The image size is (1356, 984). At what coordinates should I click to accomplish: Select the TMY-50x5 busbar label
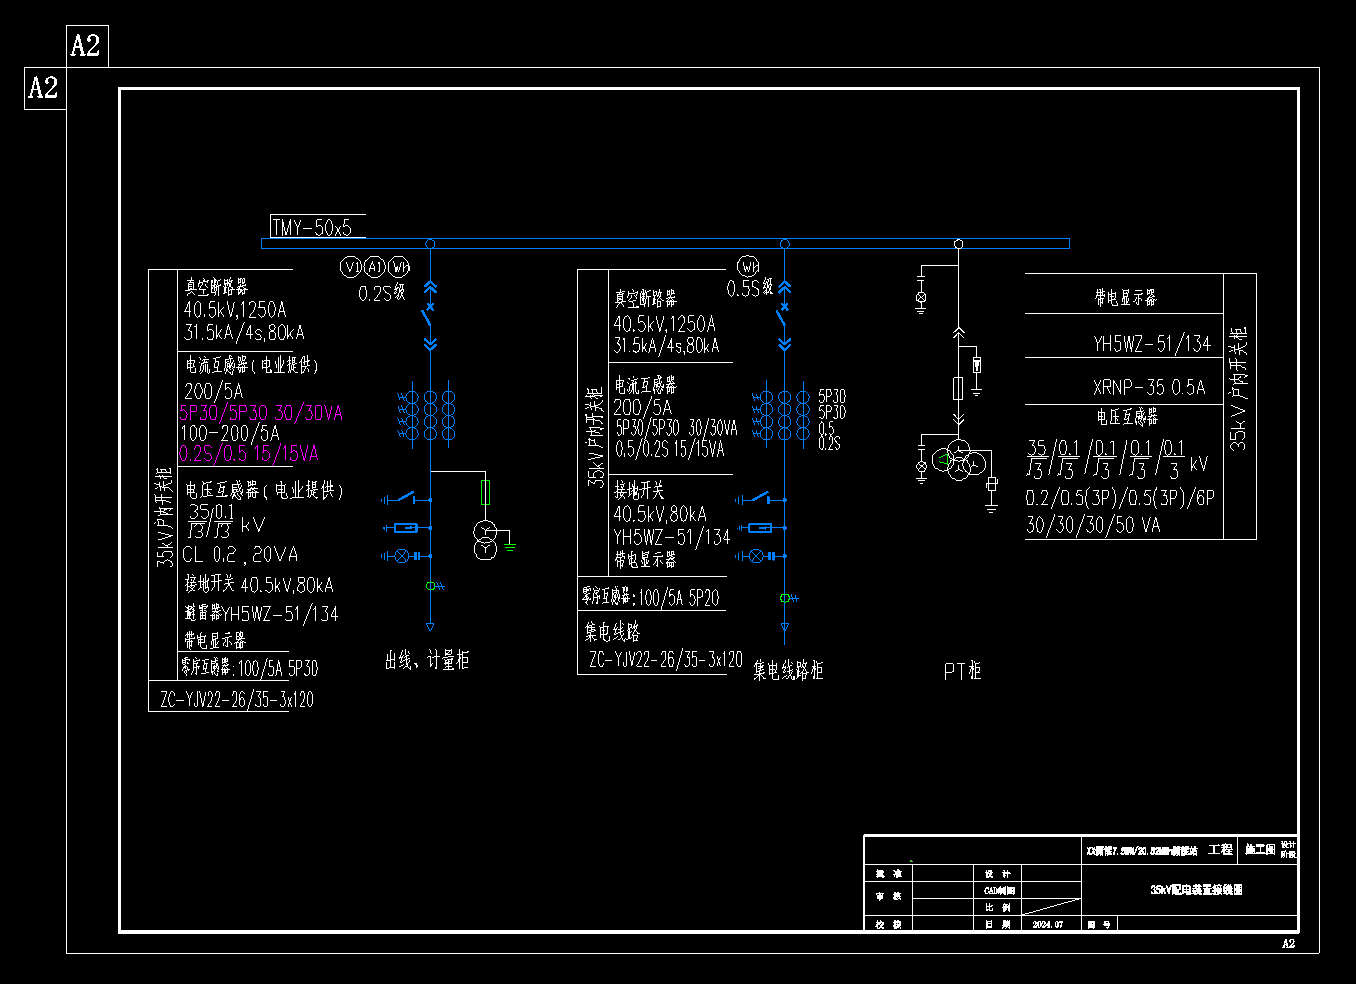click(x=312, y=228)
